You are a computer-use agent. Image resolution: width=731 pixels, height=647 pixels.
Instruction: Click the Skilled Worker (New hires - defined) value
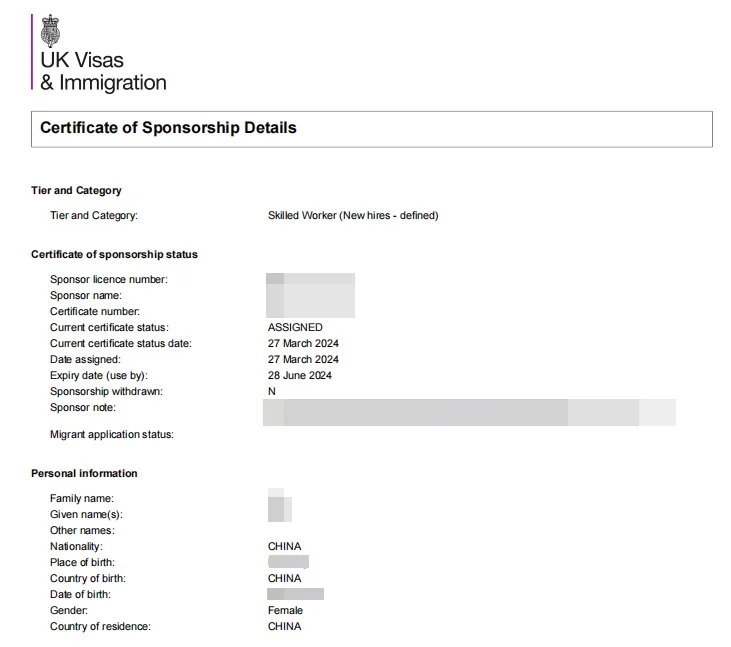coord(353,215)
